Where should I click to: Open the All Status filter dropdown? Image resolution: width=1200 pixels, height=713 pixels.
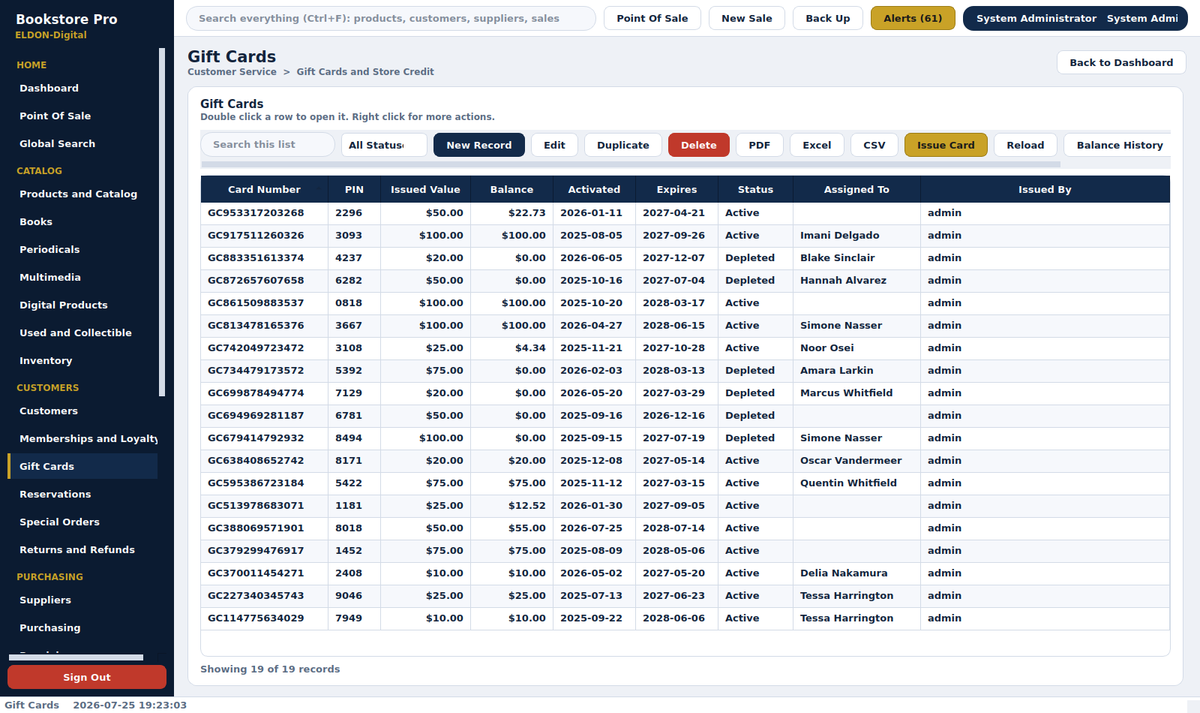pos(384,145)
